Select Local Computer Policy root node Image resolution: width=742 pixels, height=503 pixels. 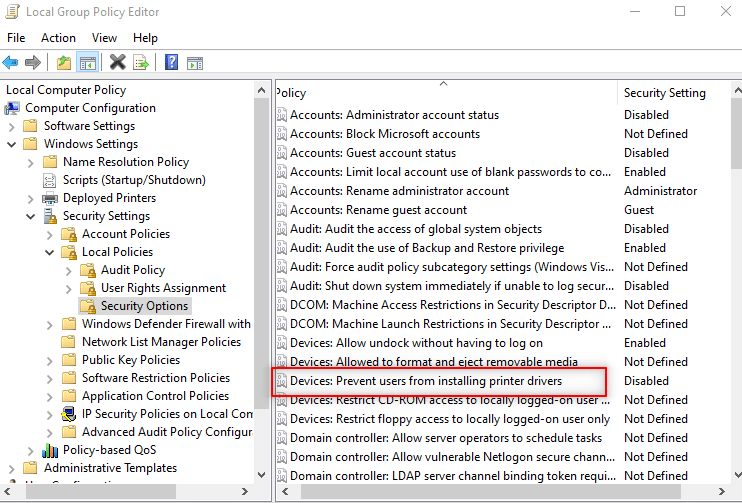[66, 90]
